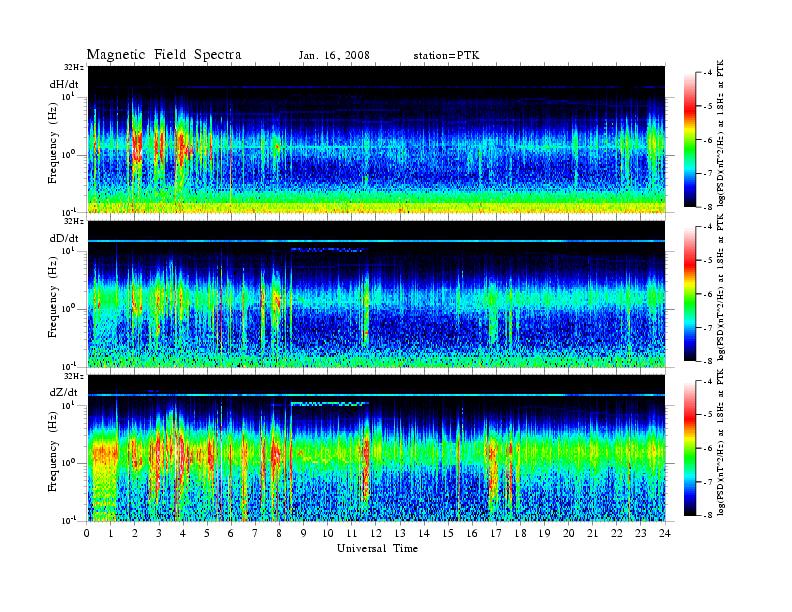Click the '32Hz' label above dH/dt panel
Image resolution: width=792 pixels, height=612 pixels.
pos(74,67)
